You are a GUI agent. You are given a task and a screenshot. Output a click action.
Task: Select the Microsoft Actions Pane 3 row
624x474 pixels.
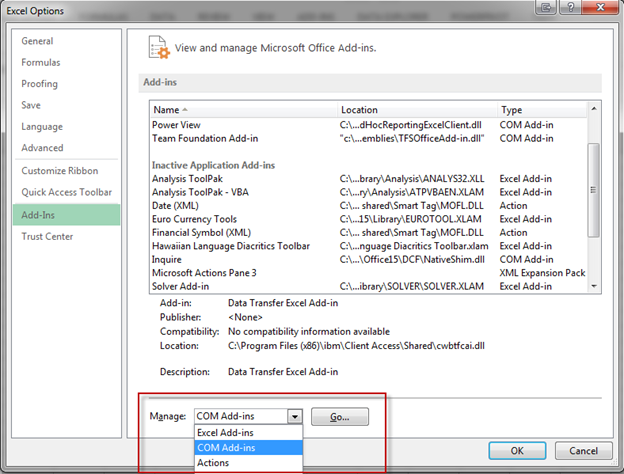click(369, 273)
